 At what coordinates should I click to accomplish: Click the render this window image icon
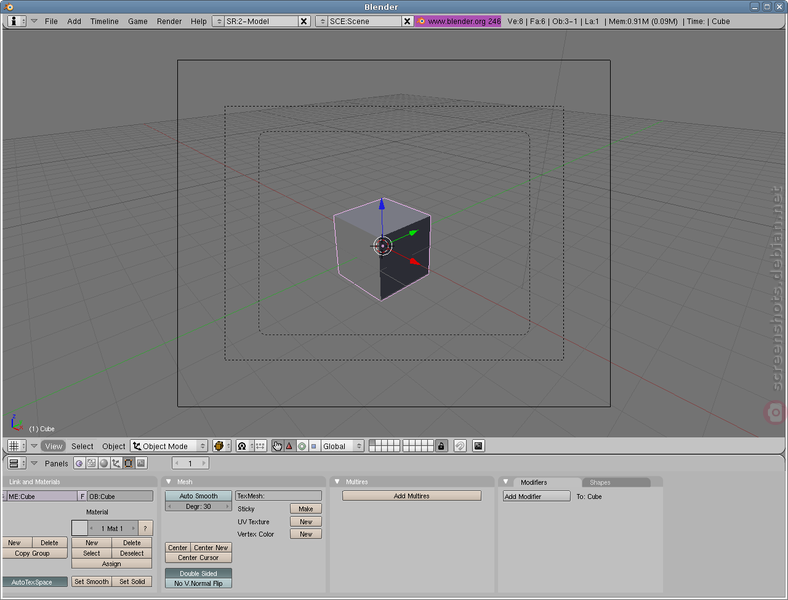point(478,446)
